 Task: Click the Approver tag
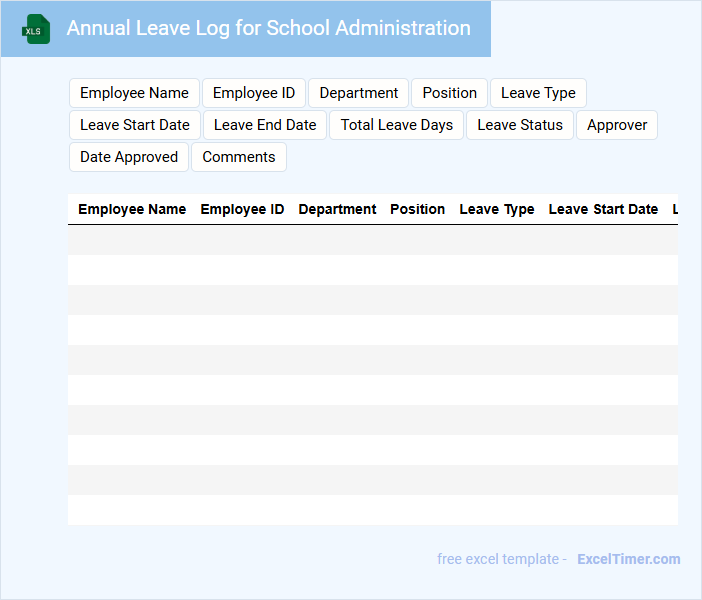pyautogui.click(x=617, y=125)
